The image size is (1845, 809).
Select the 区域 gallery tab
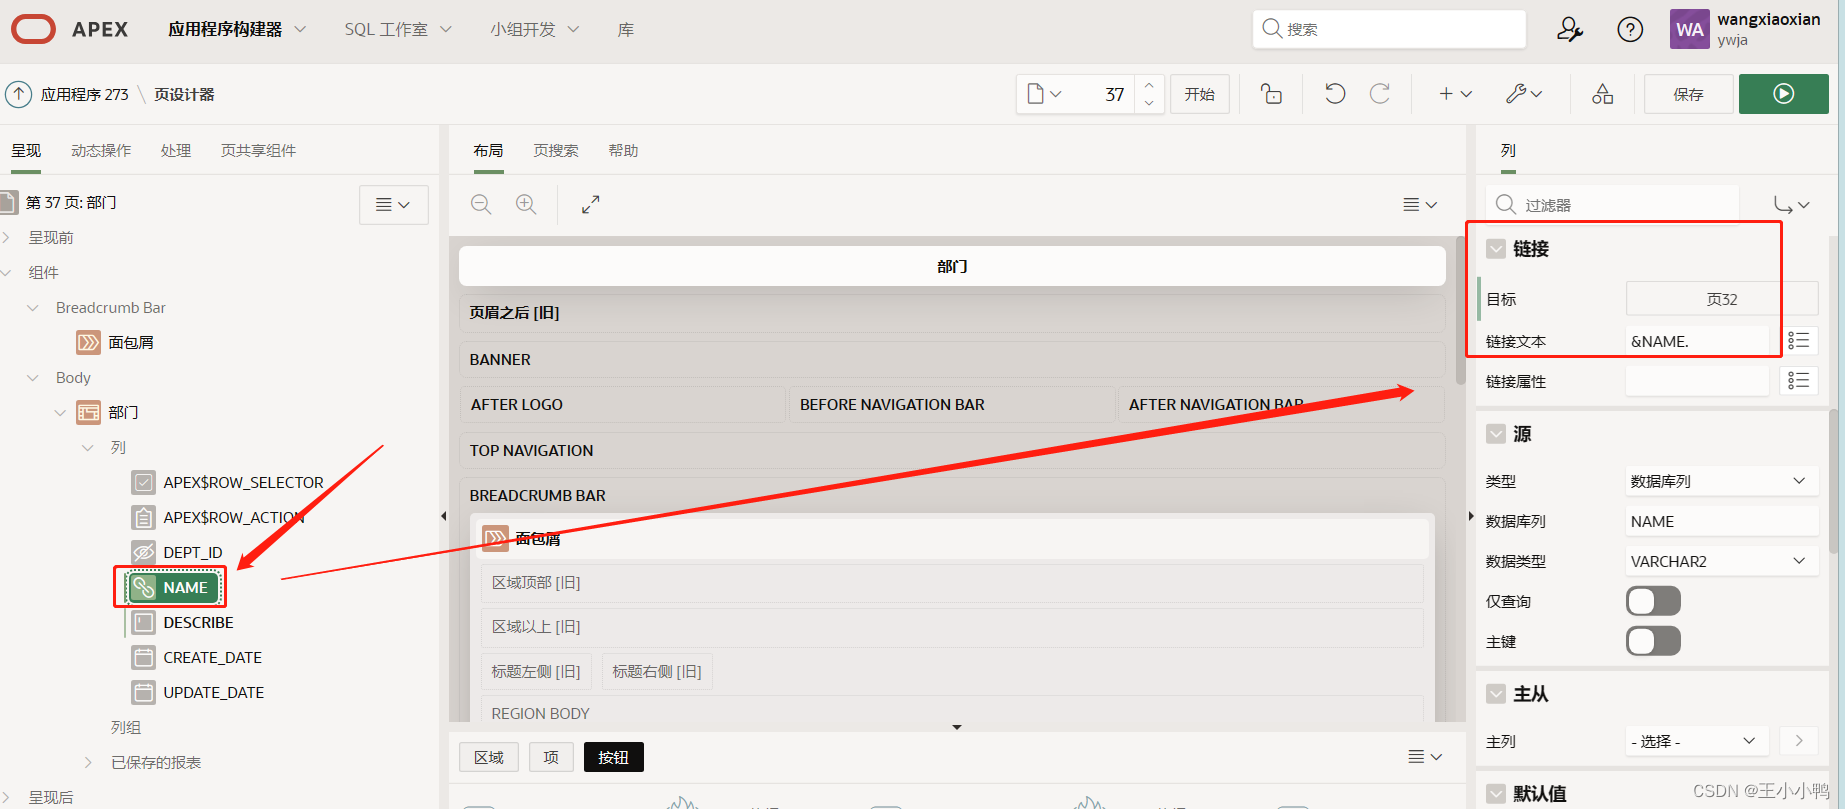coord(489,757)
